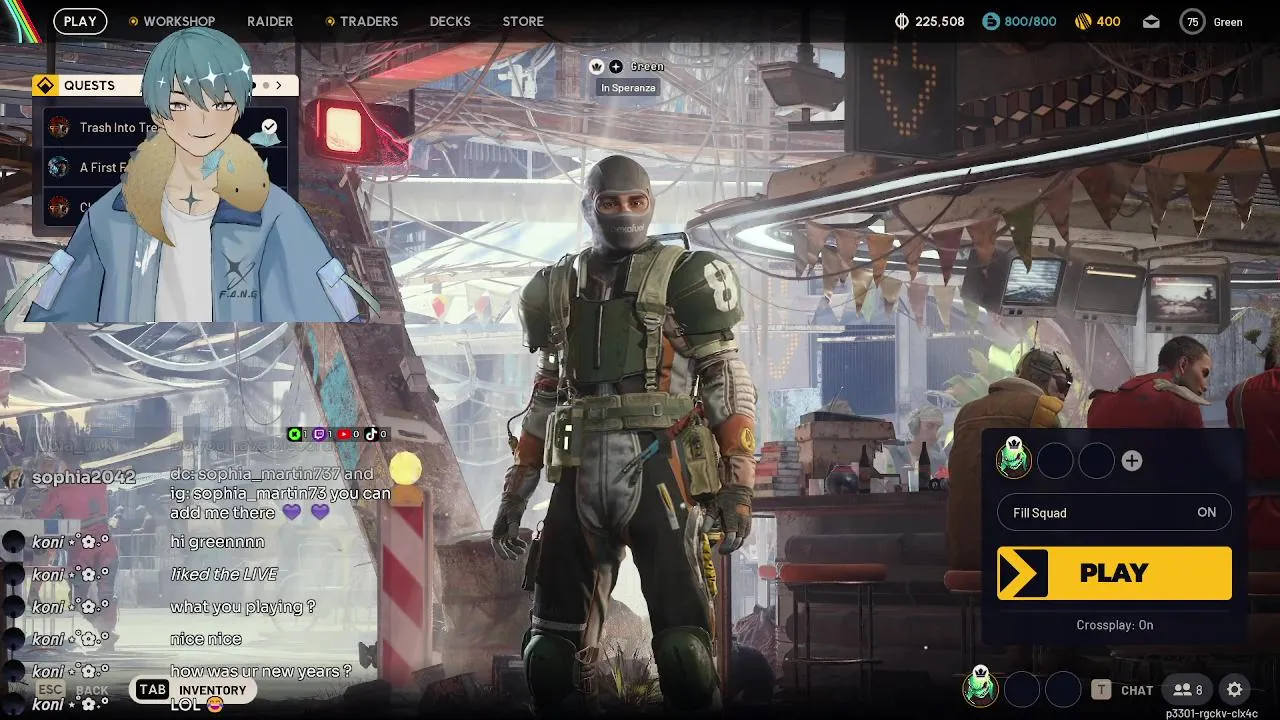Screen dimensions: 1280x720
Task: Advance quests with the right chevron
Action: pos(279,85)
